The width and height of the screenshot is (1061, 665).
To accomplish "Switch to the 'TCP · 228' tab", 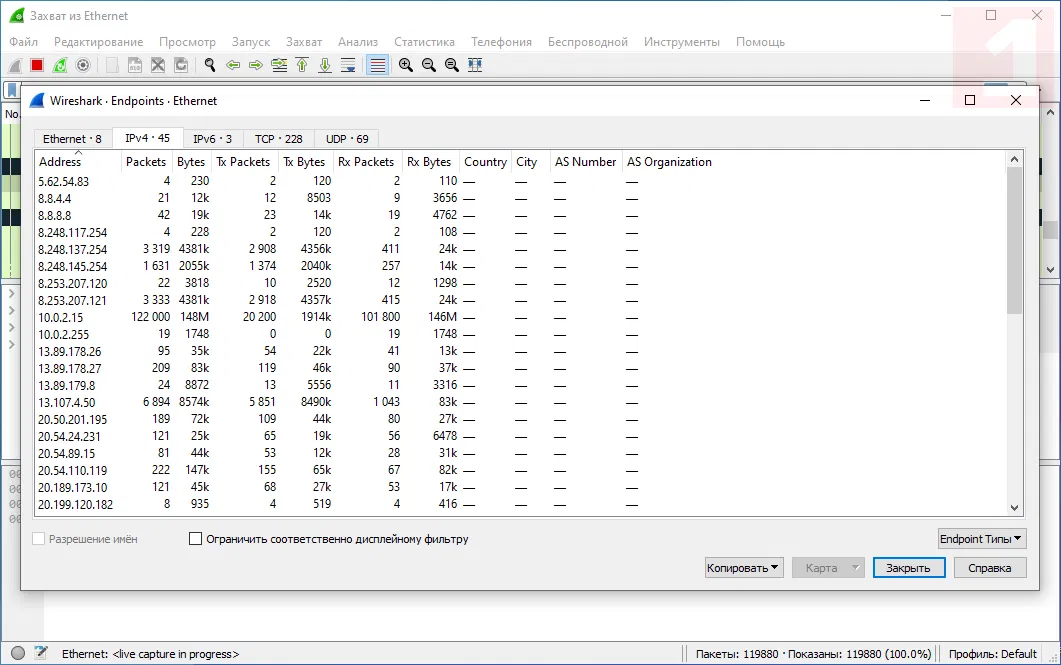I will point(279,139).
